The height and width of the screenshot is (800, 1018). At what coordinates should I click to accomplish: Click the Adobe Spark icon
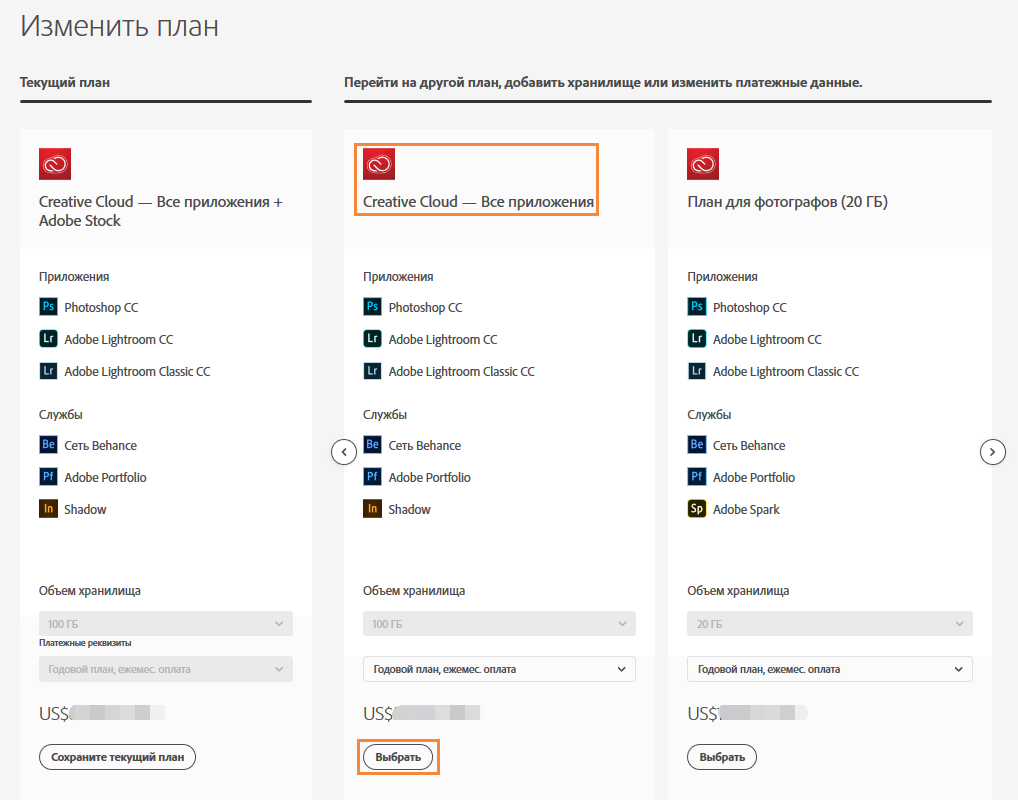pos(697,509)
